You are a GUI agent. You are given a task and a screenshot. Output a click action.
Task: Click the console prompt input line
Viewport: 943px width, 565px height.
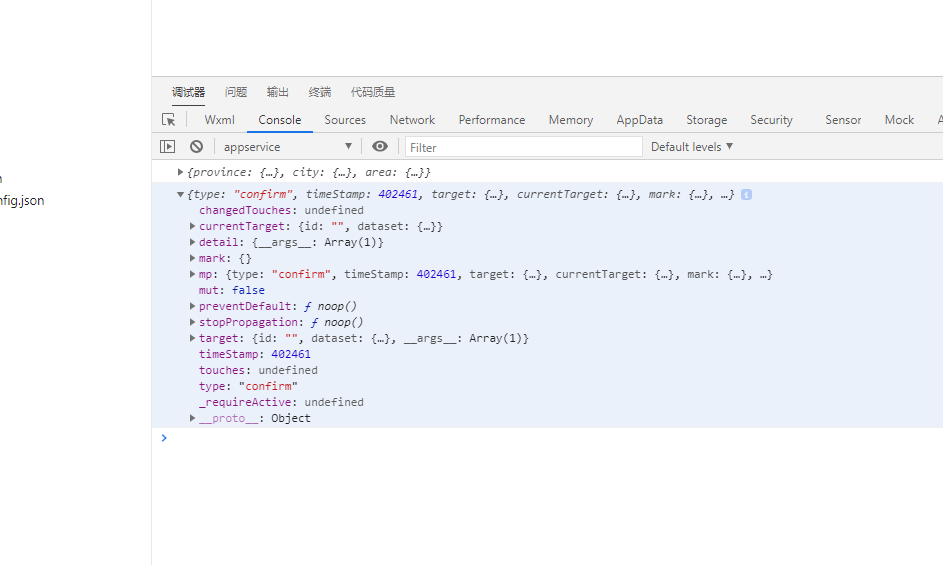[x=550, y=438]
